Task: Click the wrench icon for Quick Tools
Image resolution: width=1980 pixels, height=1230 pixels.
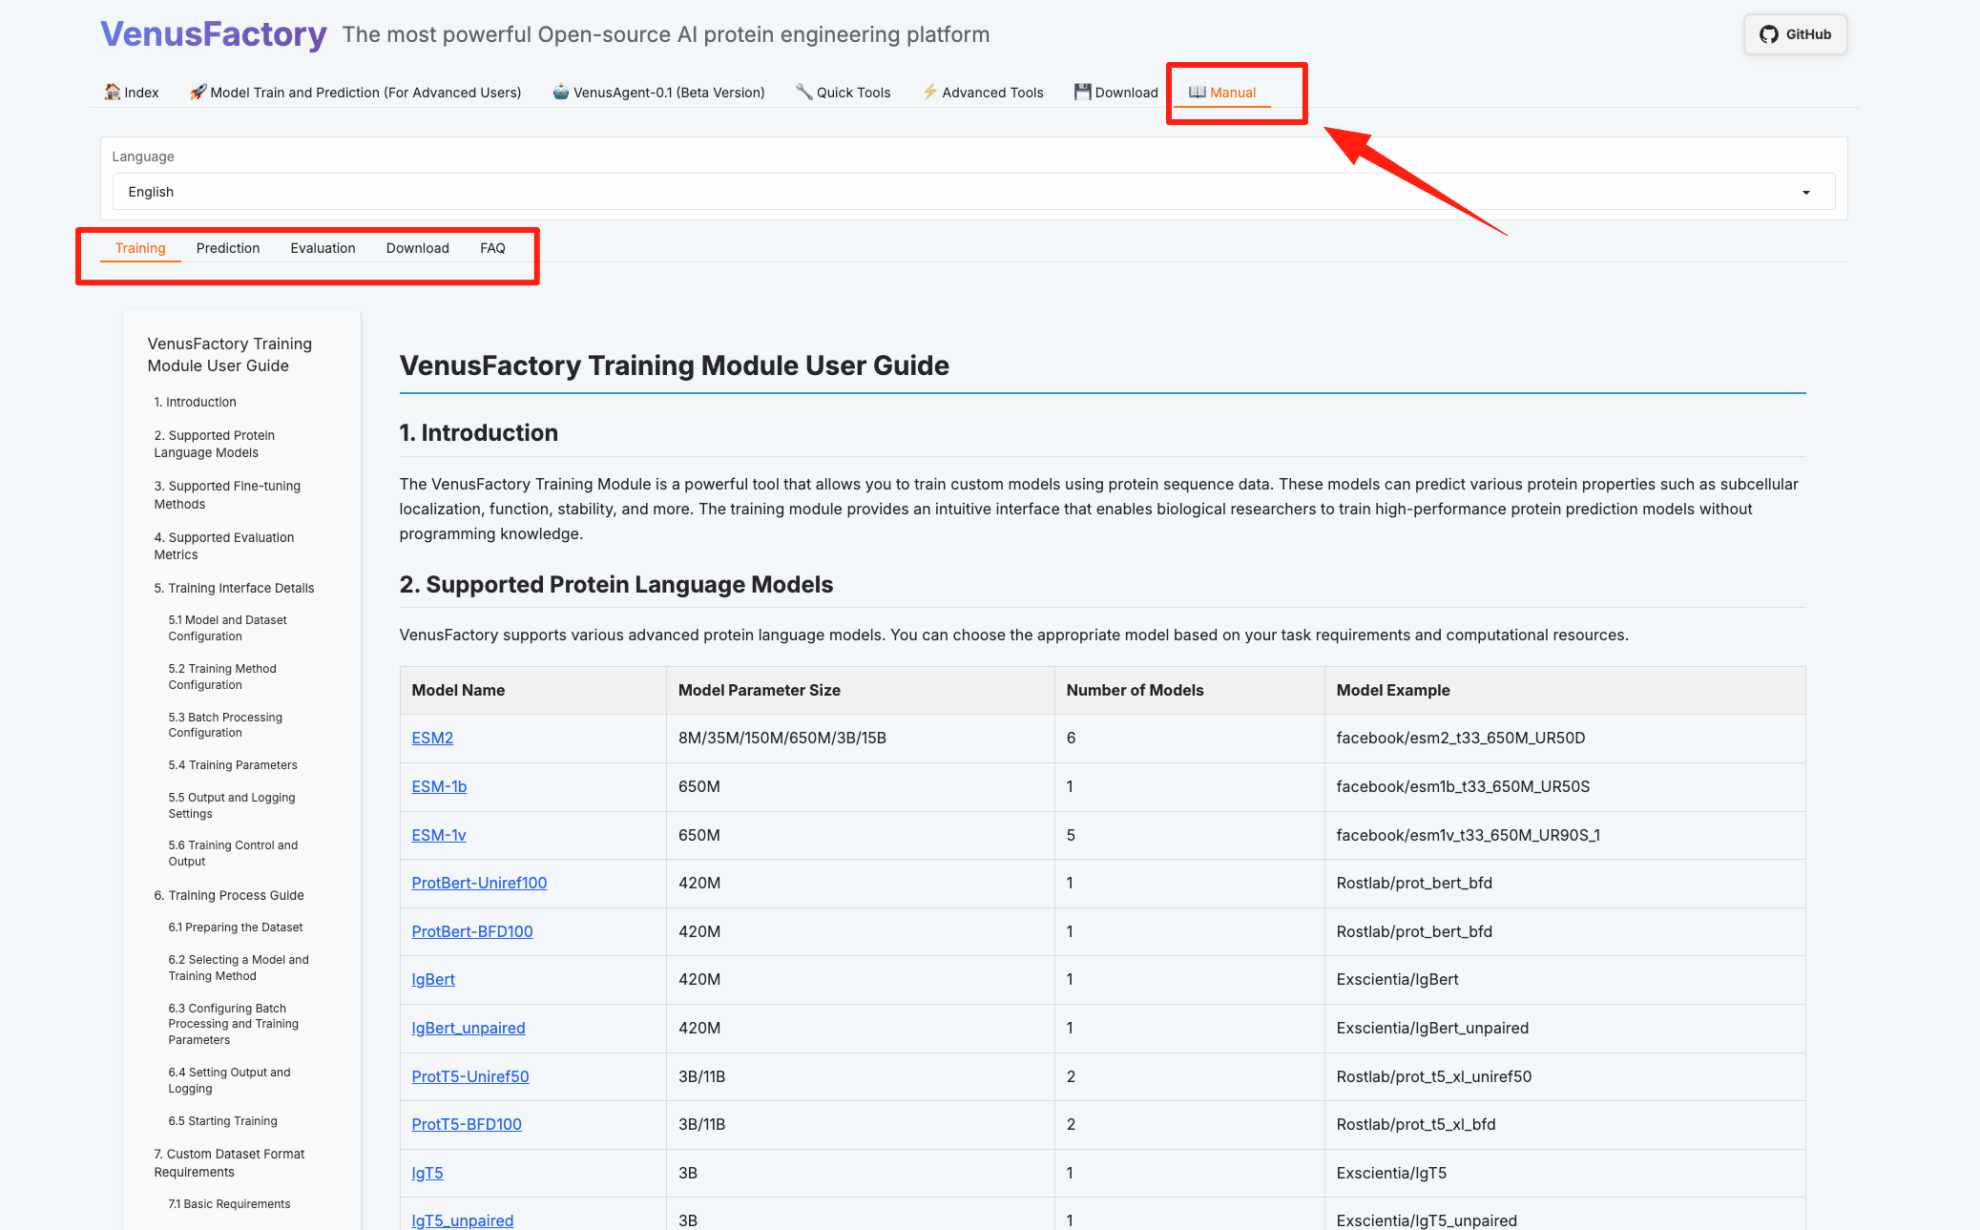Action: click(x=804, y=92)
